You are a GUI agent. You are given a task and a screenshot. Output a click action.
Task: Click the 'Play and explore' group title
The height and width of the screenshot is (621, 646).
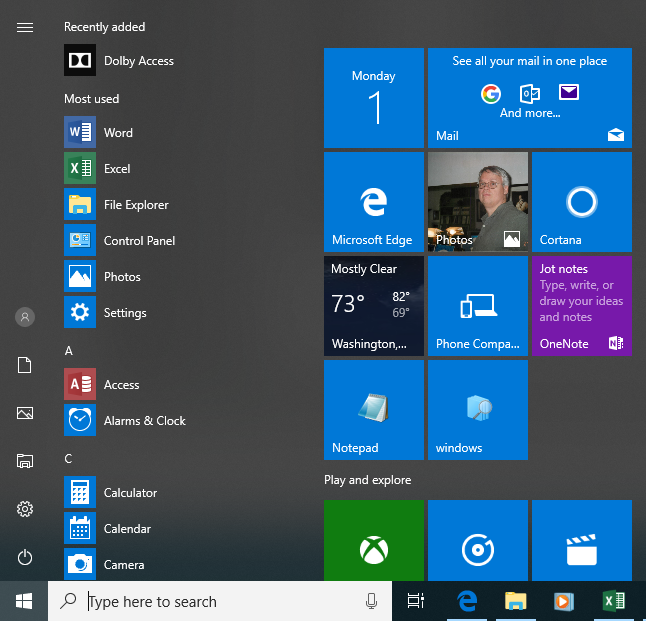[367, 480]
